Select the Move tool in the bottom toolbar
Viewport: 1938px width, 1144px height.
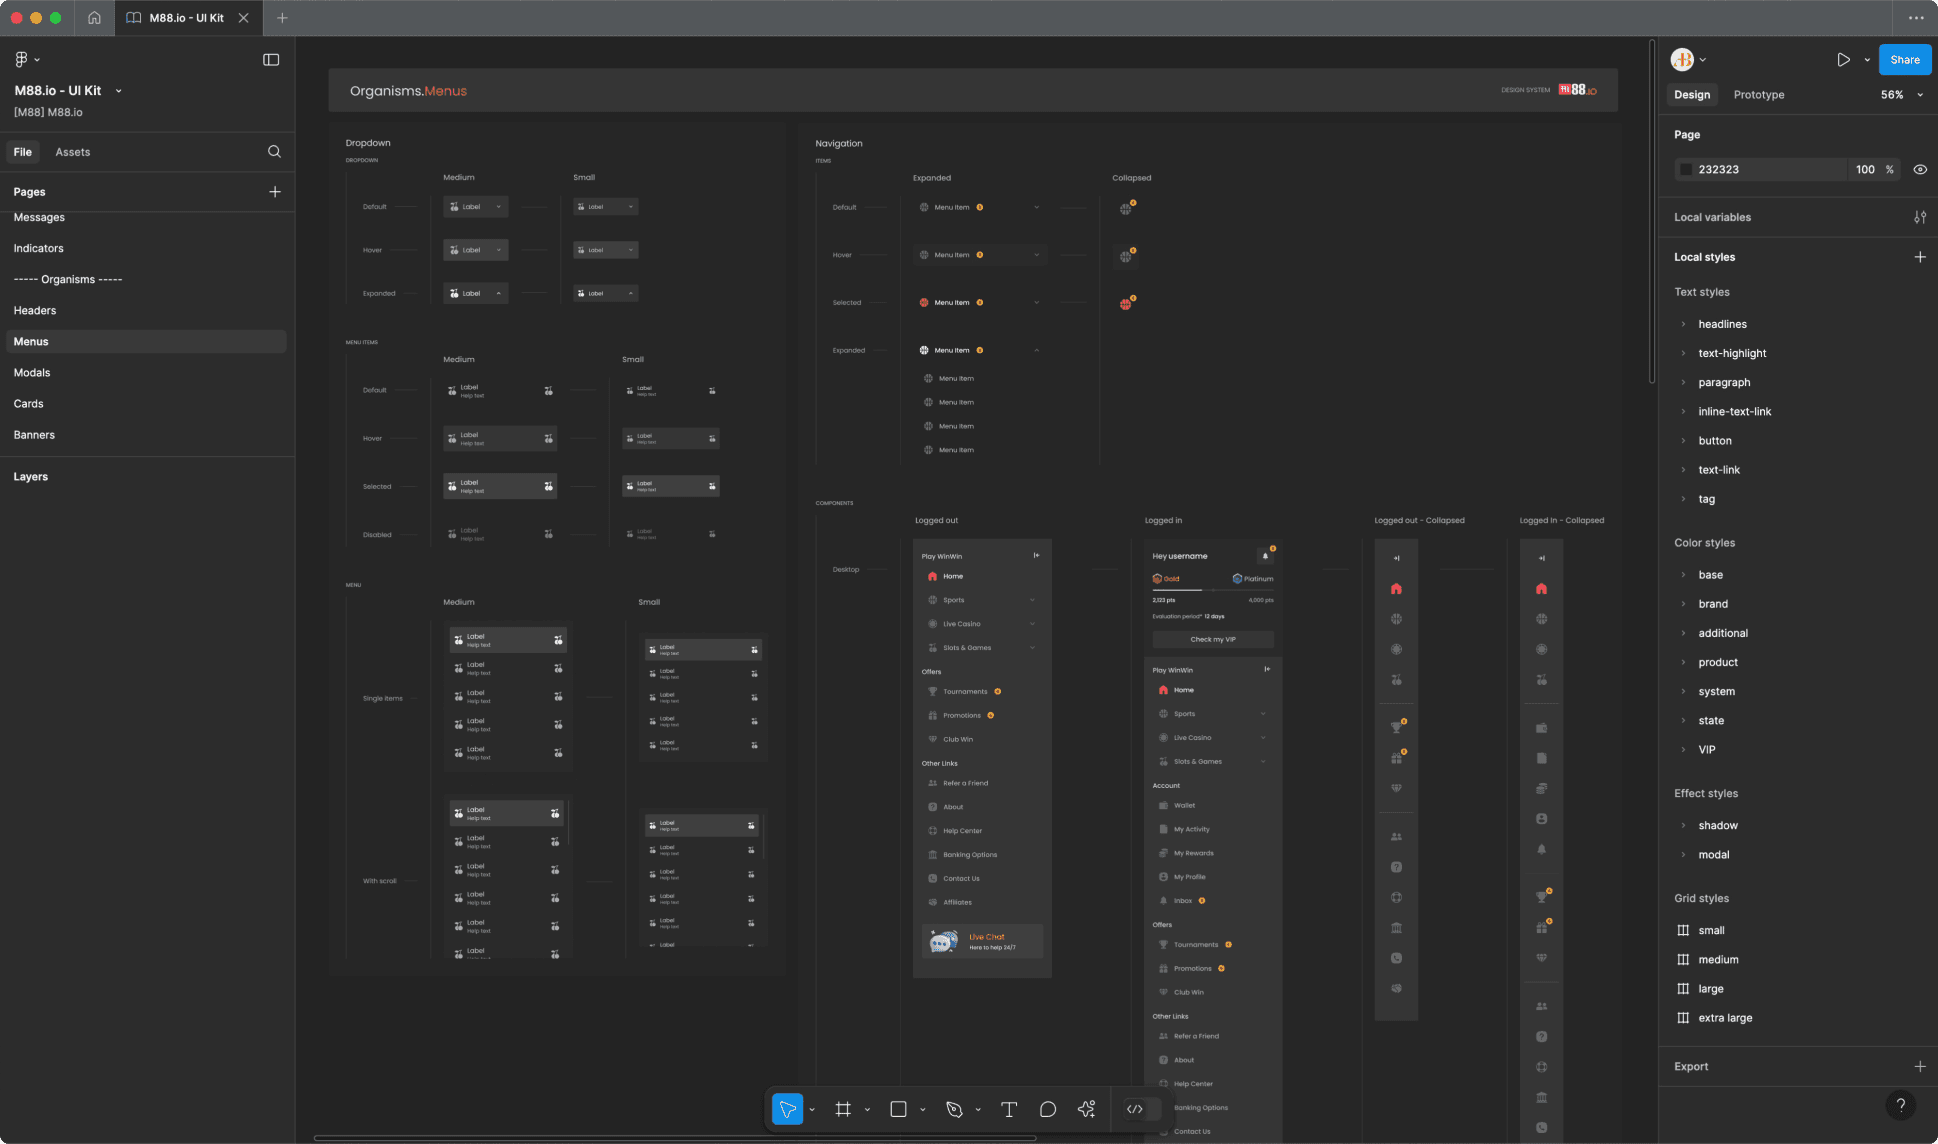[789, 1109]
